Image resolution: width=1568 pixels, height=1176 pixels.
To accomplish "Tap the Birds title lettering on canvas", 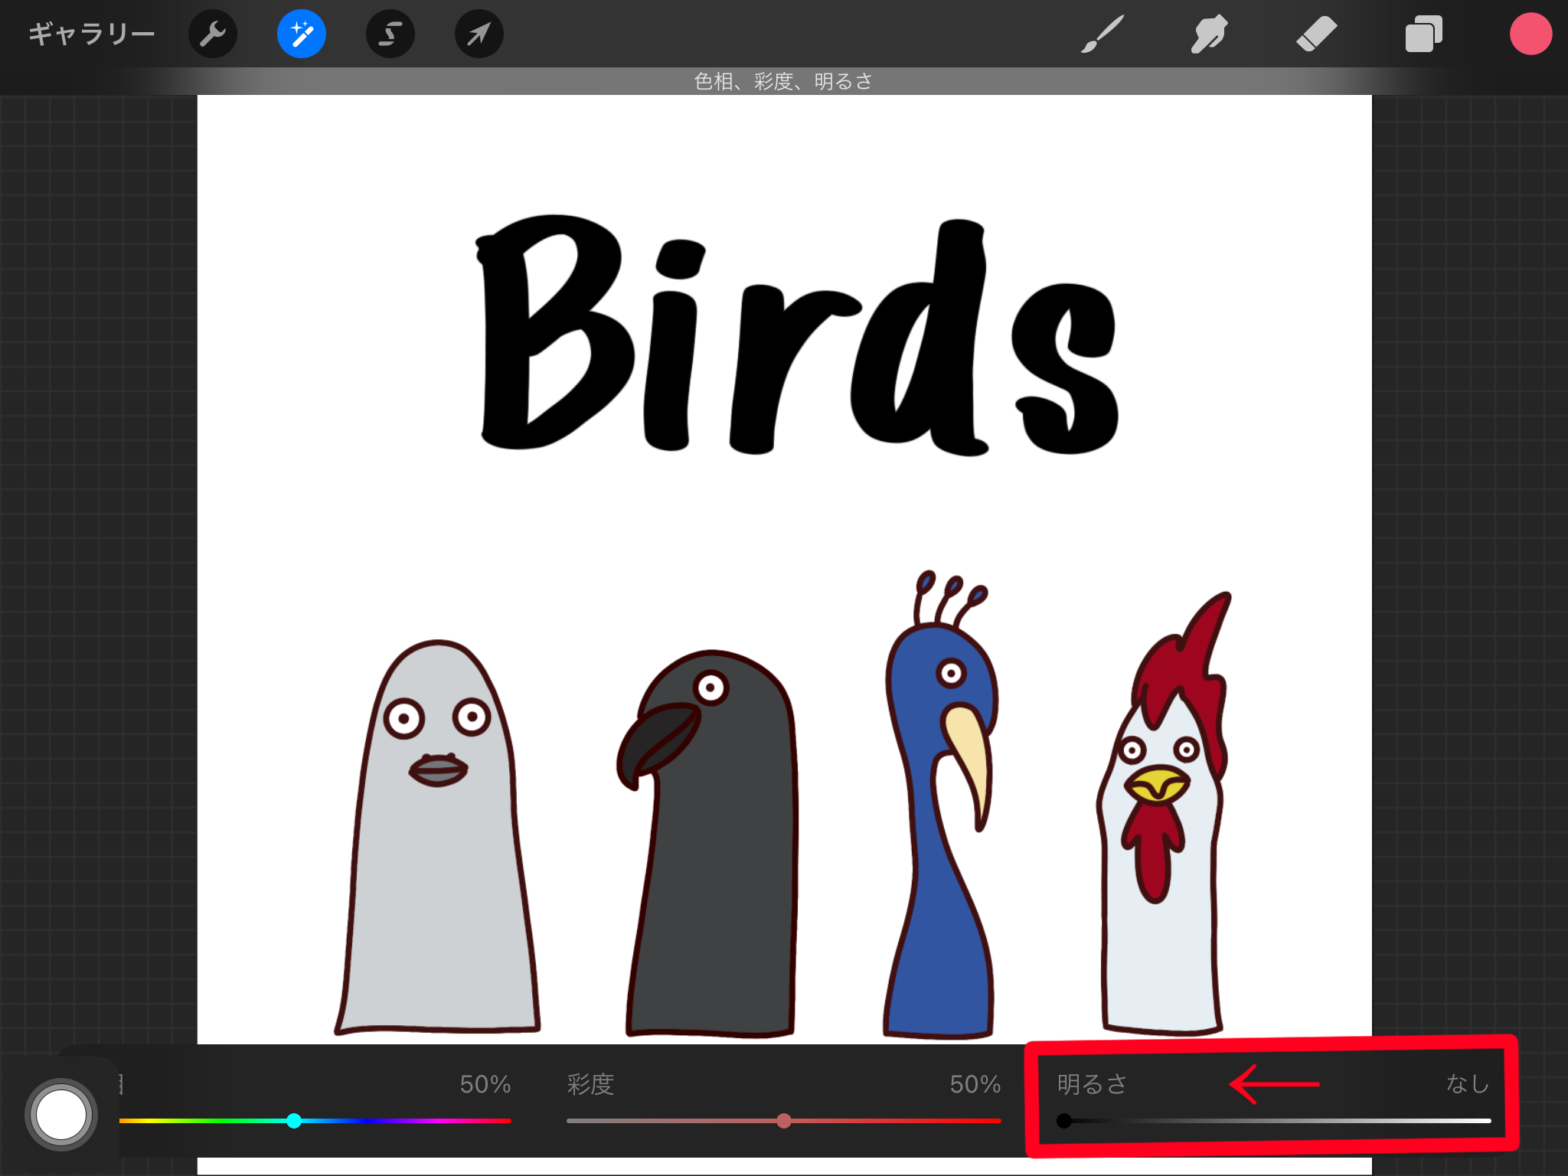I will point(797,335).
